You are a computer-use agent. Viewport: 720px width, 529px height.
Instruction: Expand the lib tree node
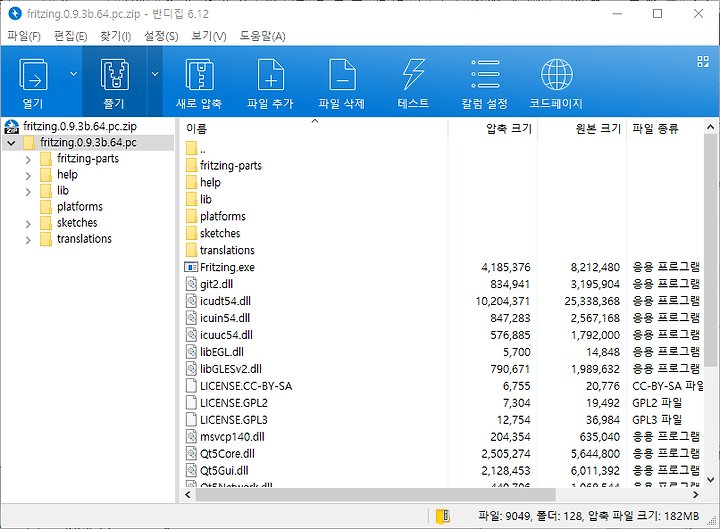point(28,192)
